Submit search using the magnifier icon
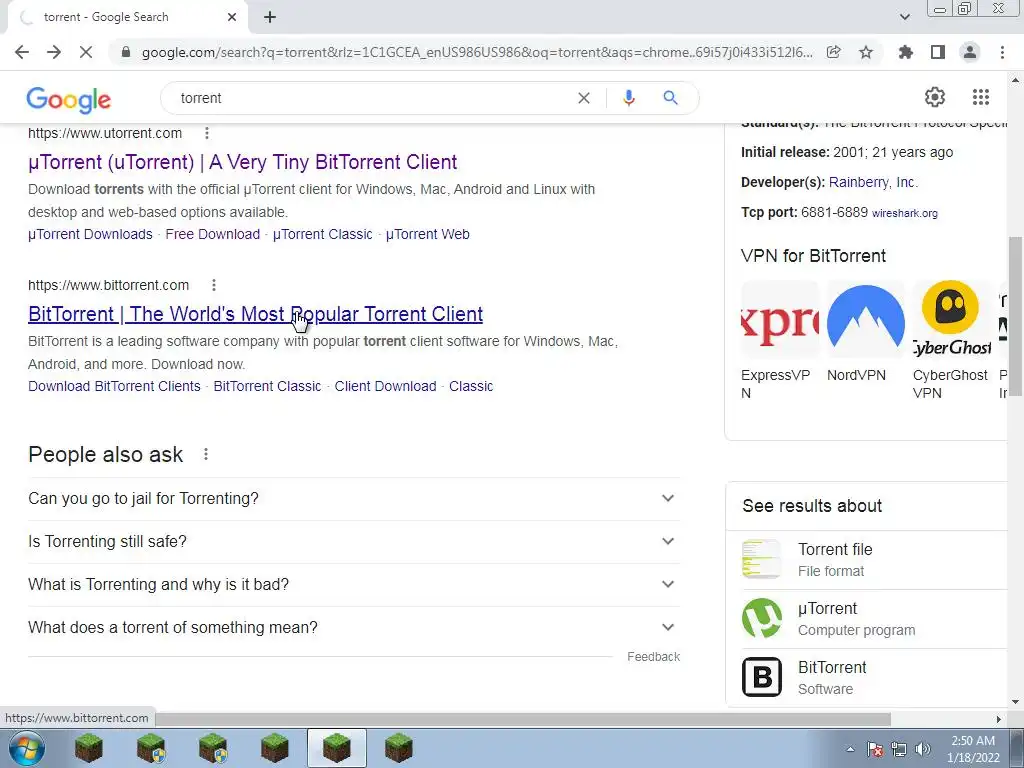1024x768 pixels. pos(670,98)
